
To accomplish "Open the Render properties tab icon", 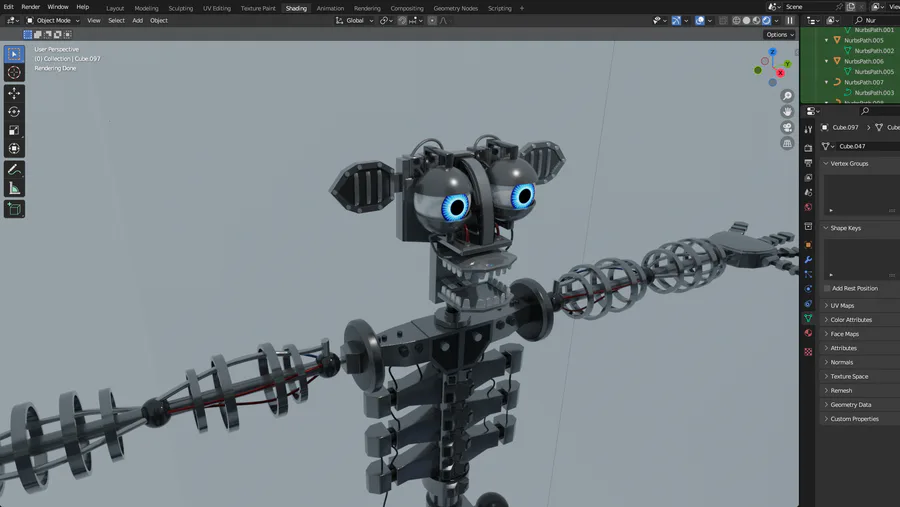I will point(808,148).
